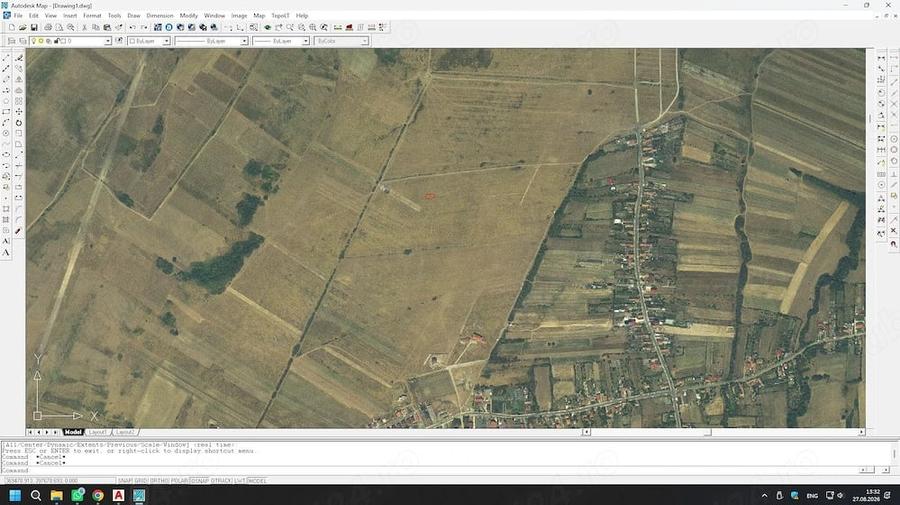This screenshot has height=505, width=900.
Task: Switch to the Layout2 tab
Action: [x=125, y=432]
